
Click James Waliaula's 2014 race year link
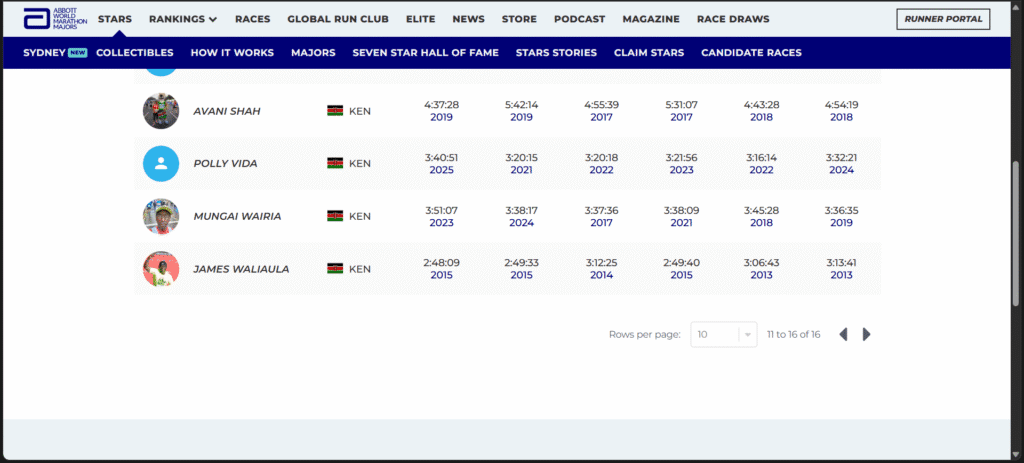[x=601, y=275]
